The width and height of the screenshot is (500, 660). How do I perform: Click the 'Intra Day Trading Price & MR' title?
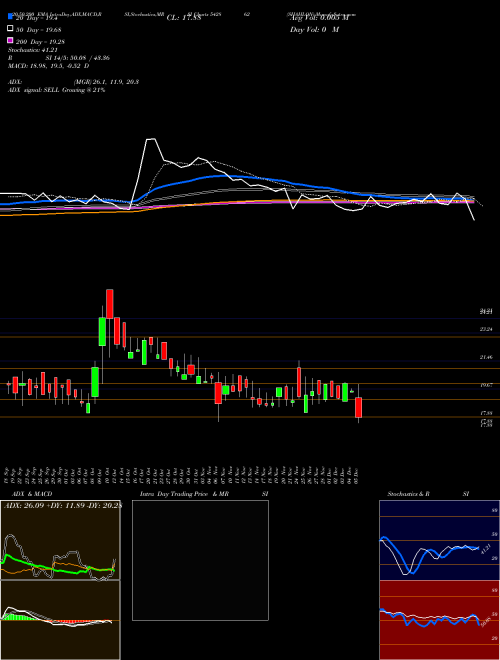[184, 494]
